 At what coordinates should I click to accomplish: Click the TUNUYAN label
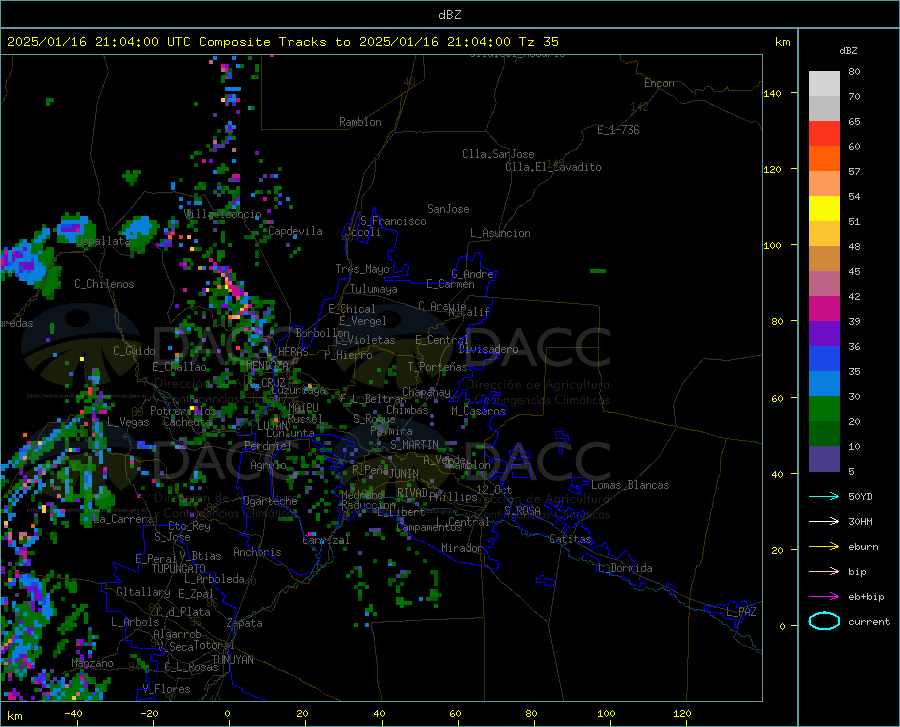pos(232,660)
